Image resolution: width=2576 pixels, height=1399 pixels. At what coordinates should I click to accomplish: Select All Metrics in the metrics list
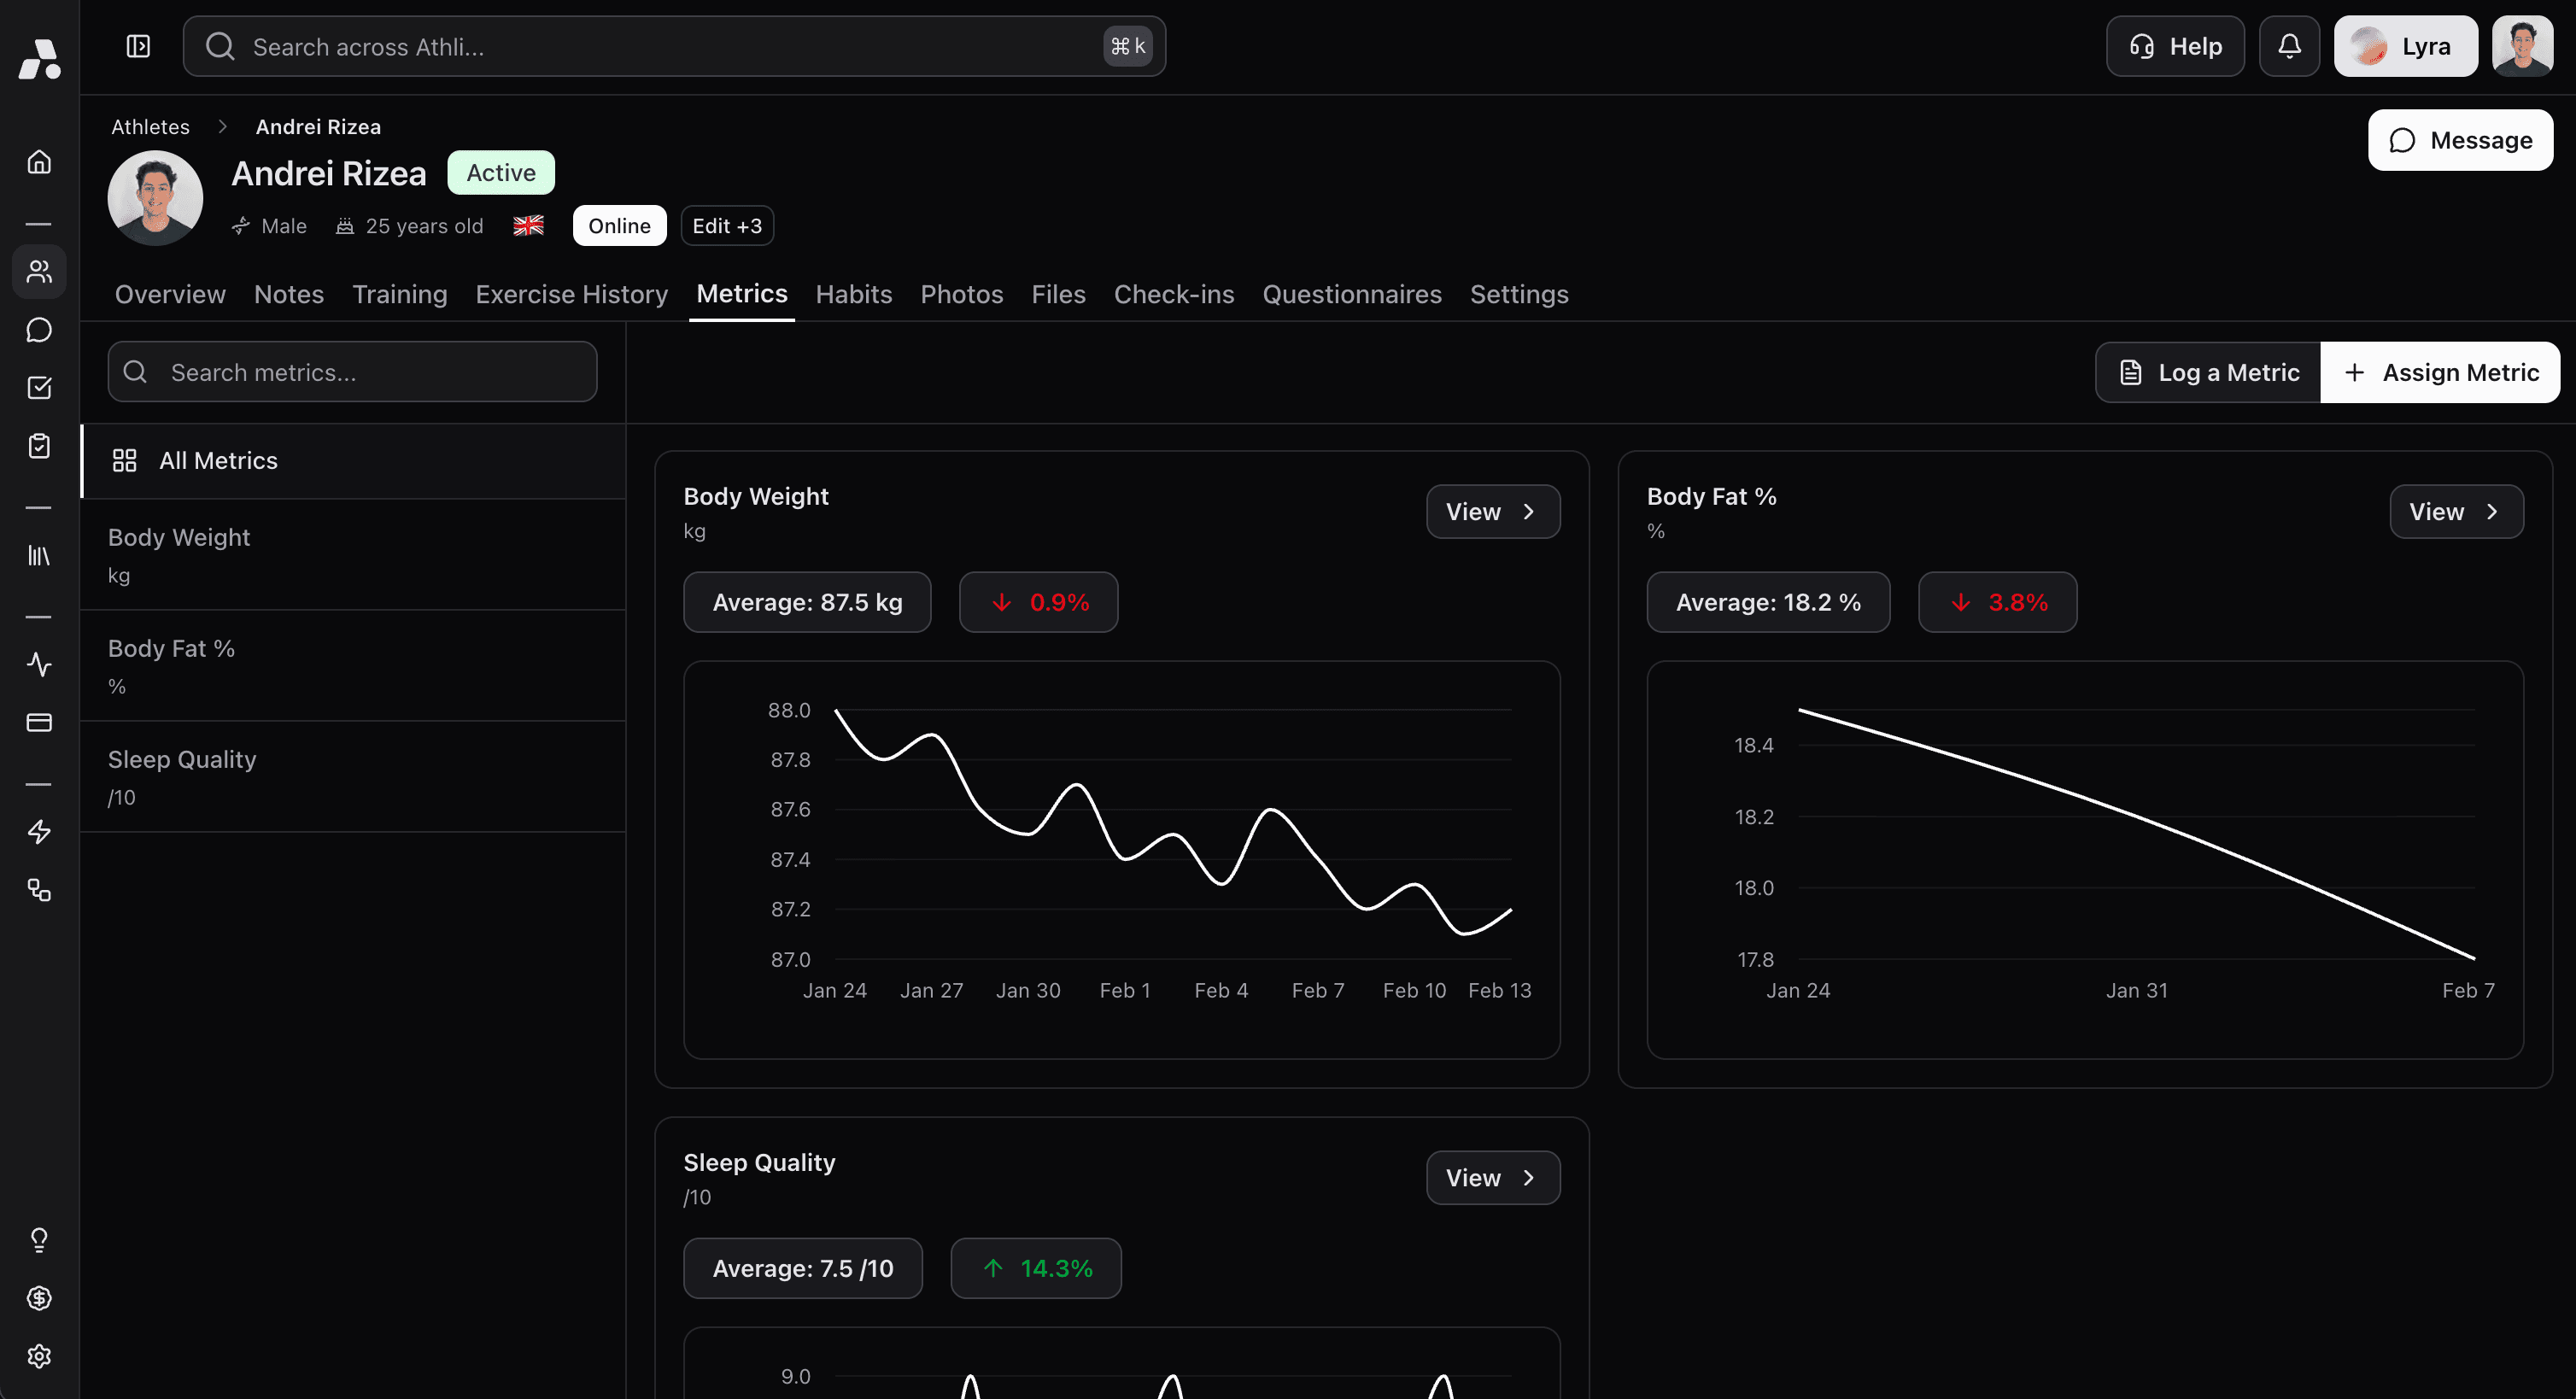[218, 460]
